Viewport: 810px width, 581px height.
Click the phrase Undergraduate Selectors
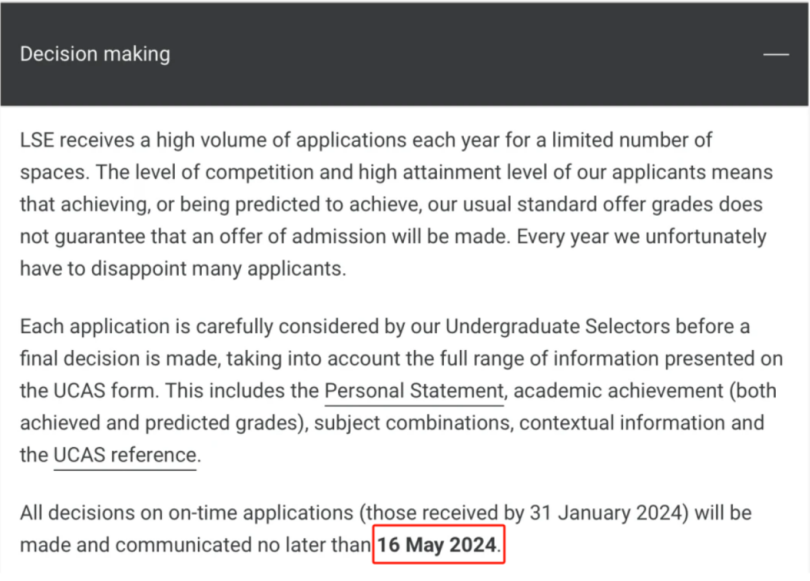point(557,327)
